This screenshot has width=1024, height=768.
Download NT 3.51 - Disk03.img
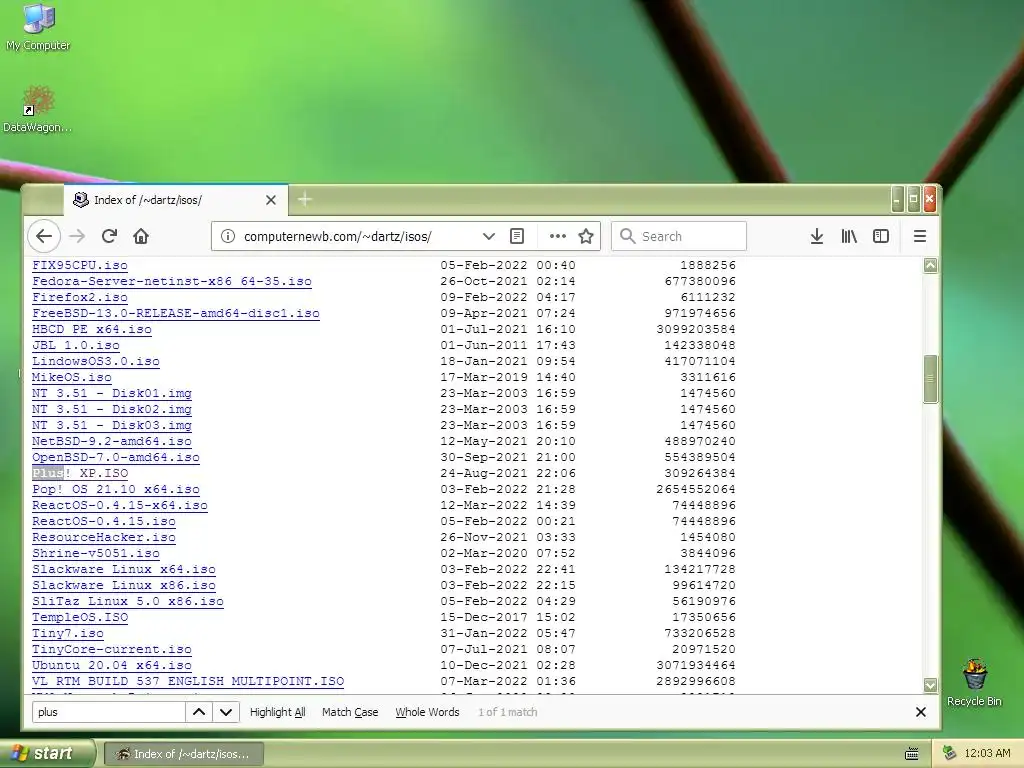tap(112, 425)
